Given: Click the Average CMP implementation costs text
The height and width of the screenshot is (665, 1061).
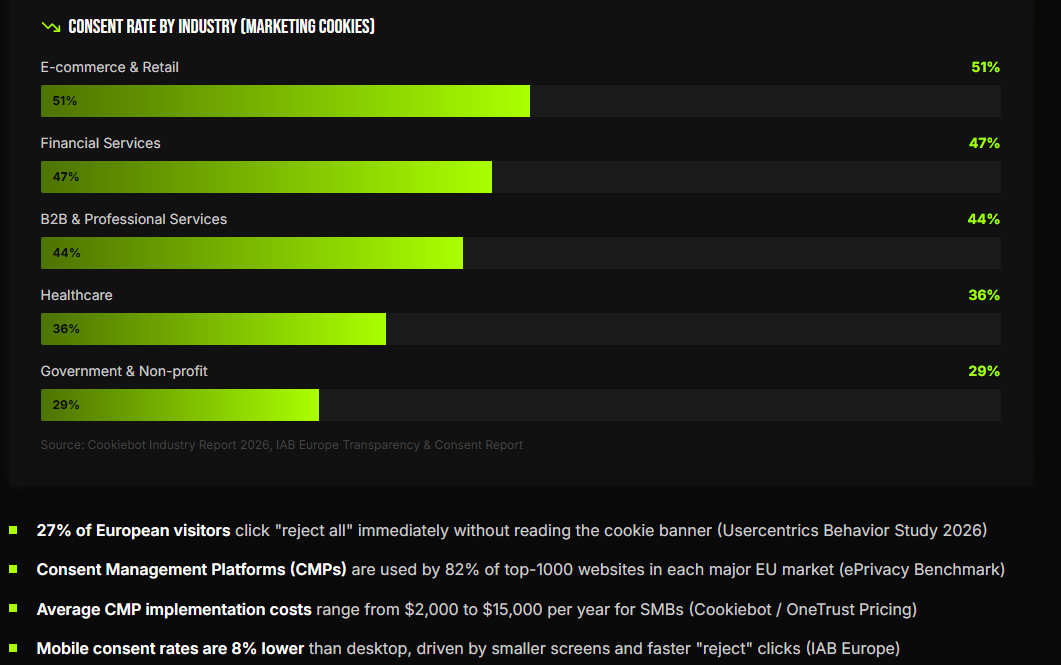Looking at the screenshot, I should (174, 610).
